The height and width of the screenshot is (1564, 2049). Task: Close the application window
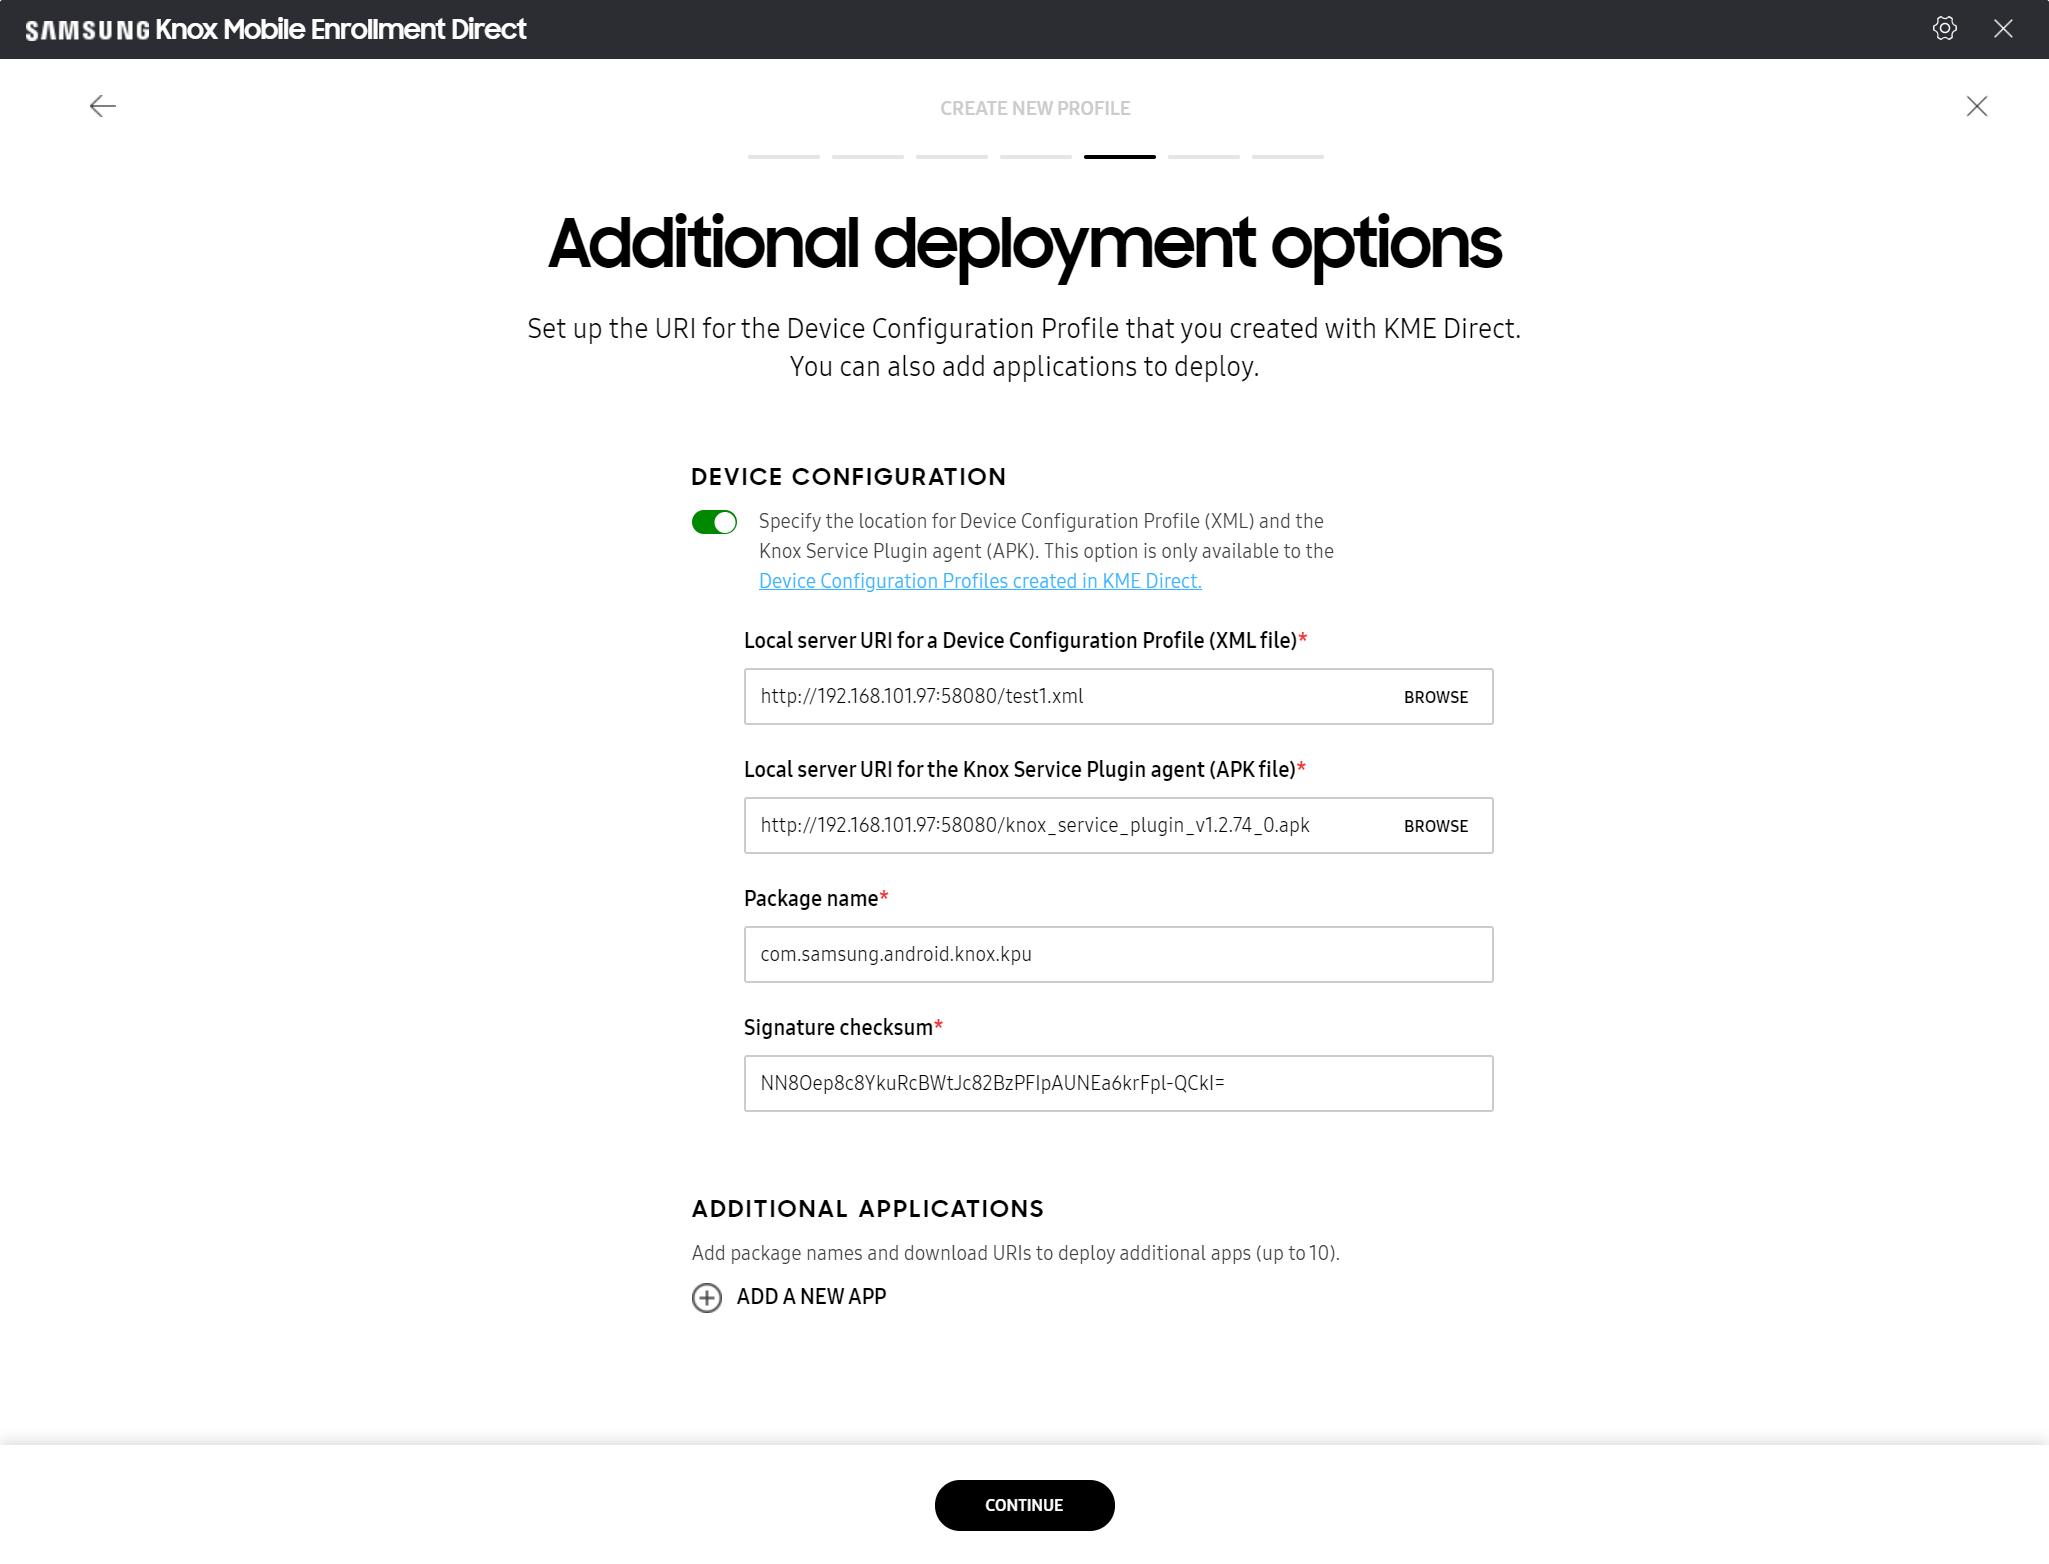point(2003,29)
